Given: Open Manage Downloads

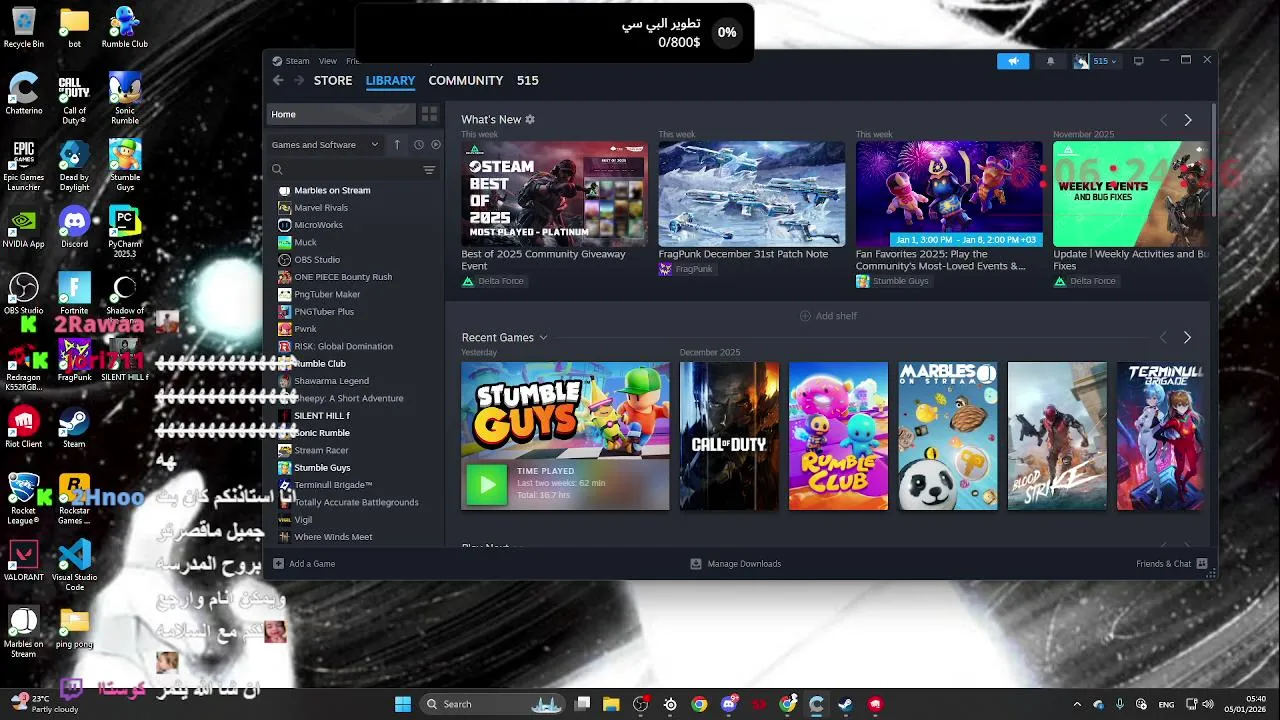Looking at the screenshot, I should click(x=735, y=564).
